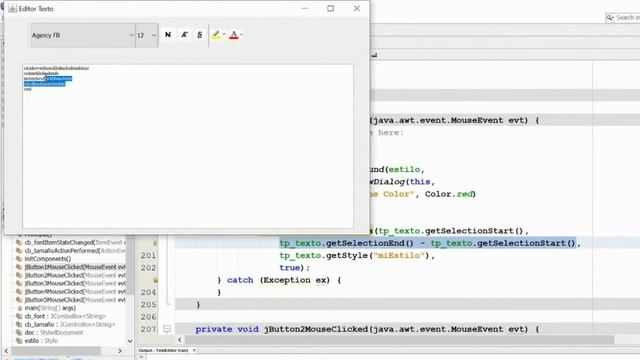Minimize the Editor Texto window
This screenshot has width=640, height=360.
(x=304, y=8)
